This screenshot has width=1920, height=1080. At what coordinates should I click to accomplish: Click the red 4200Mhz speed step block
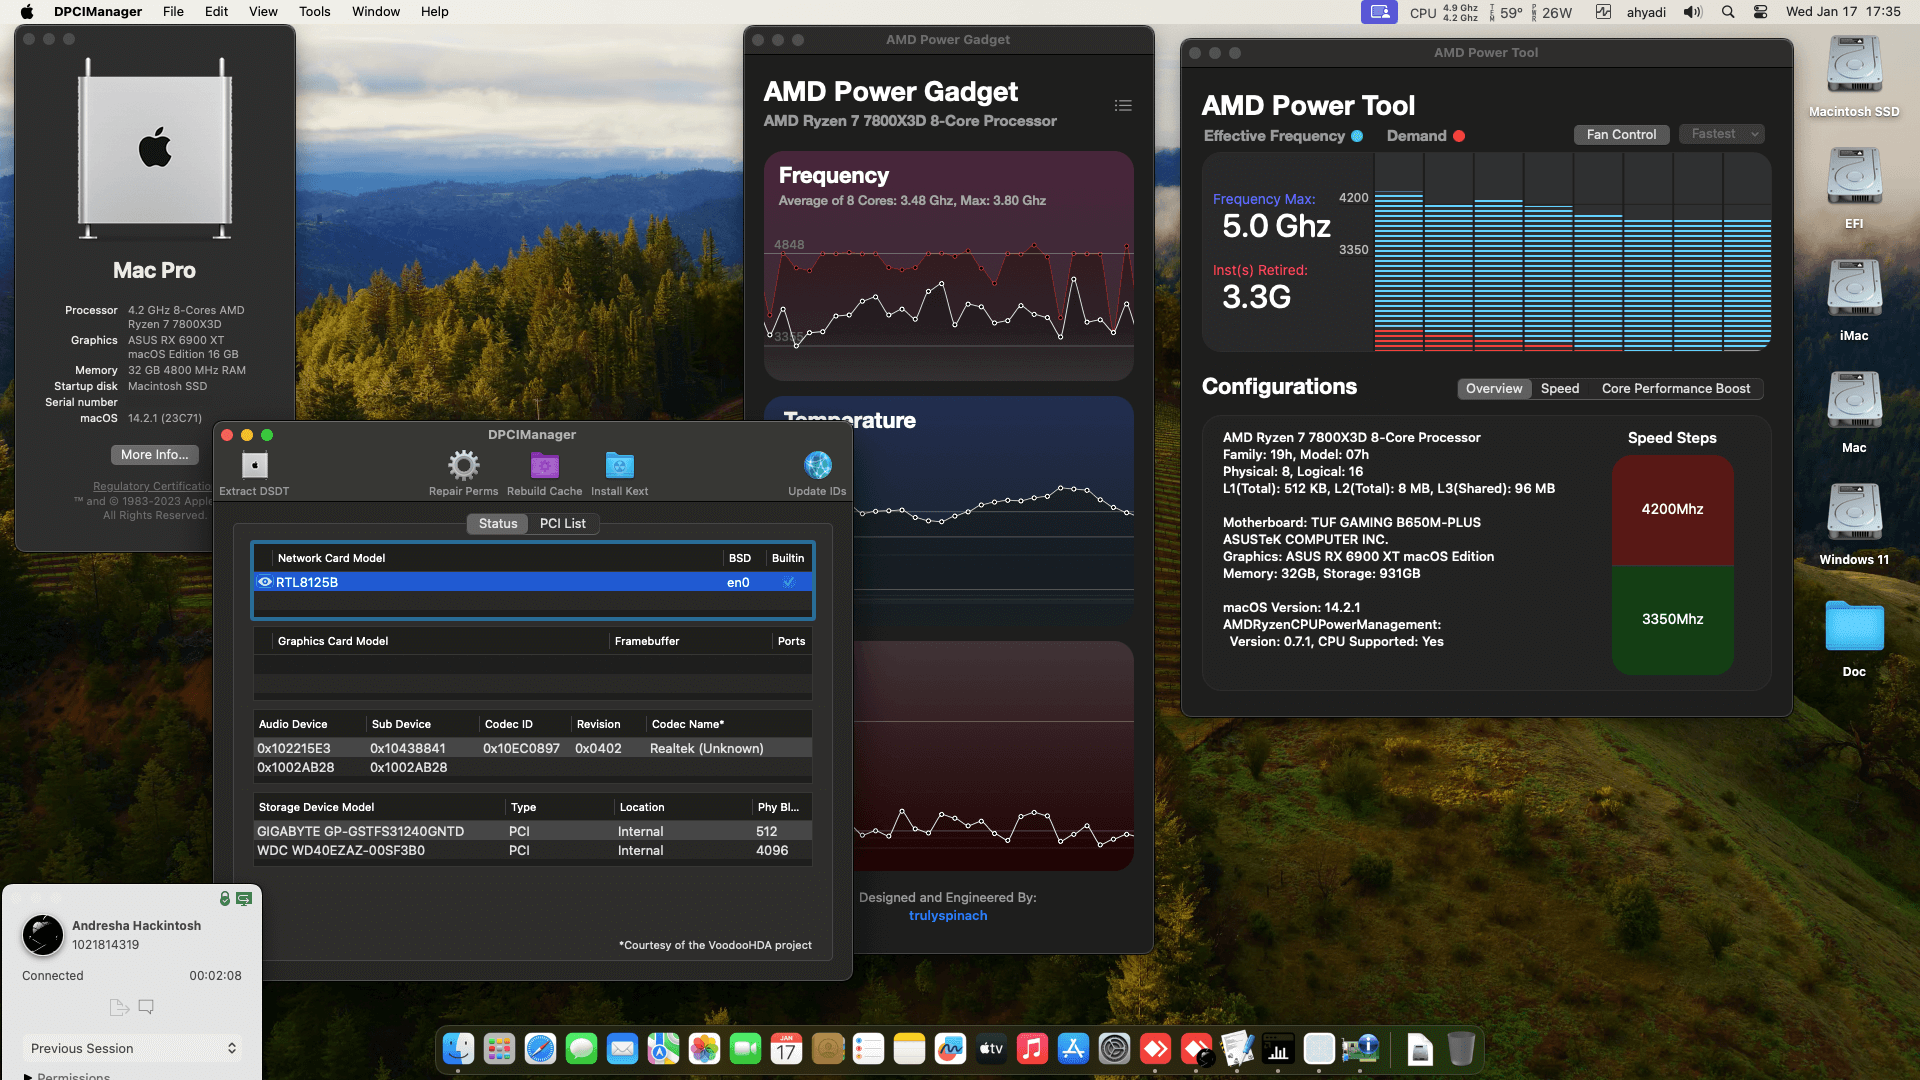click(x=1672, y=510)
